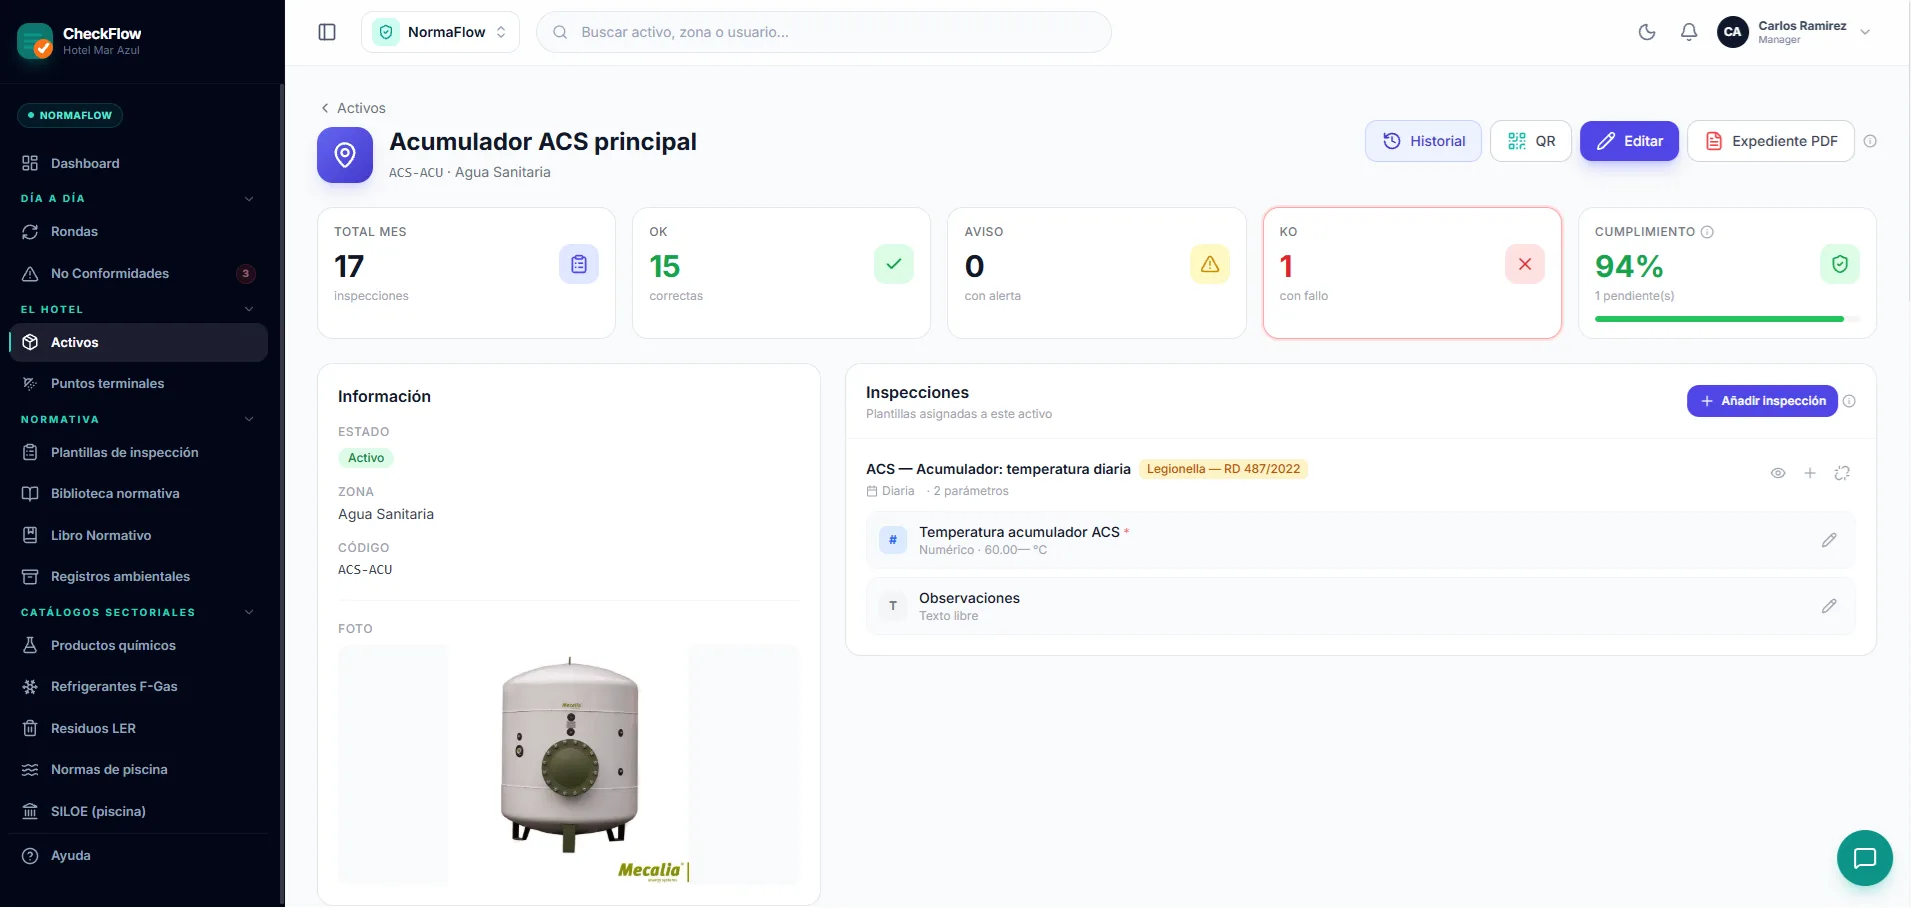The height and width of the screenshot is (908, 1911).
Task: Open Ayuda help item
Action: [x=138, y=856]
